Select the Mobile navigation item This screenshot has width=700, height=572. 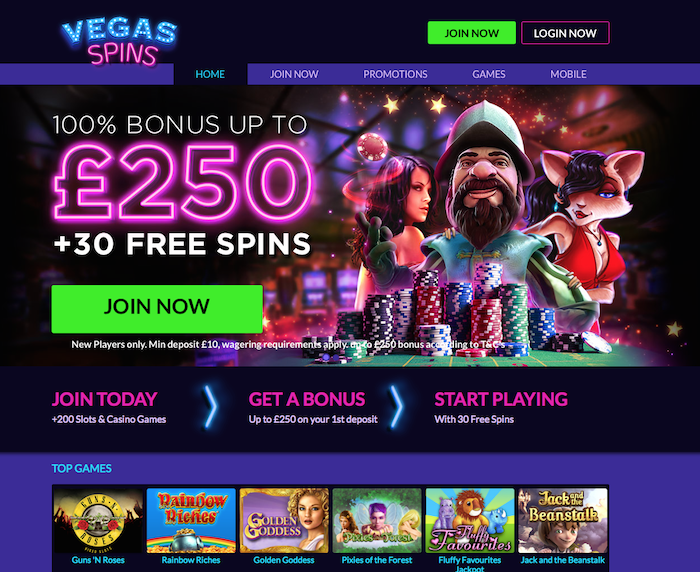click(x=568, y=74)
